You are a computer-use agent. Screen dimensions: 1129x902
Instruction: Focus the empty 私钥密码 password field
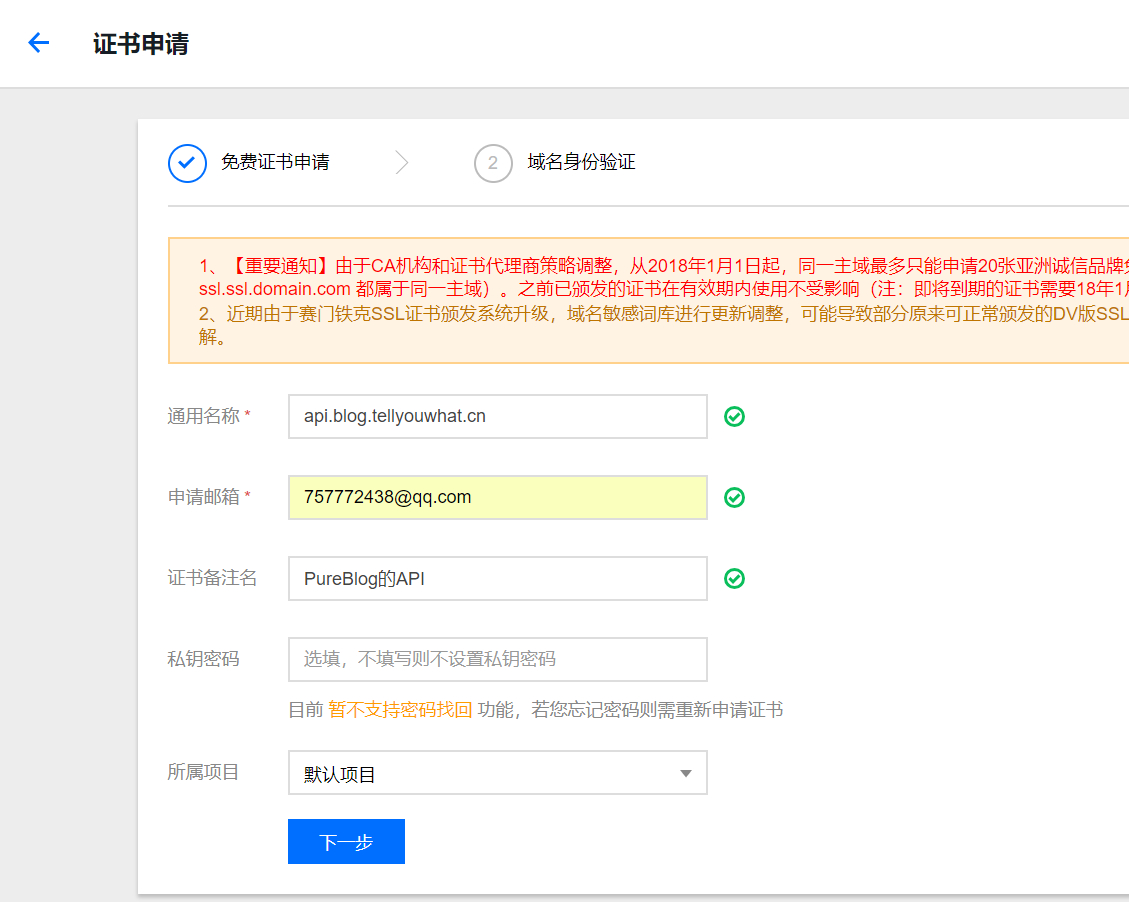[497, 660]
